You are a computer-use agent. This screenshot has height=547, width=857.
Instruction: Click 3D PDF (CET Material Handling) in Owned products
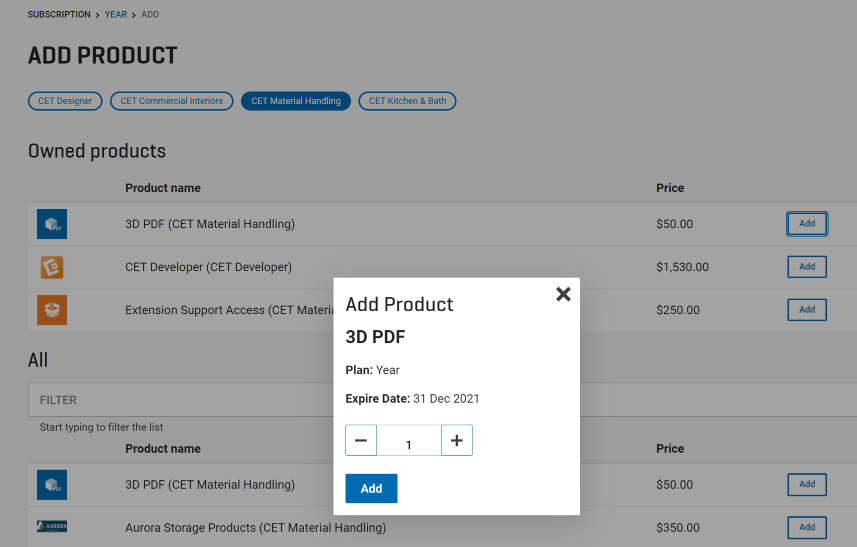[210, 224]
